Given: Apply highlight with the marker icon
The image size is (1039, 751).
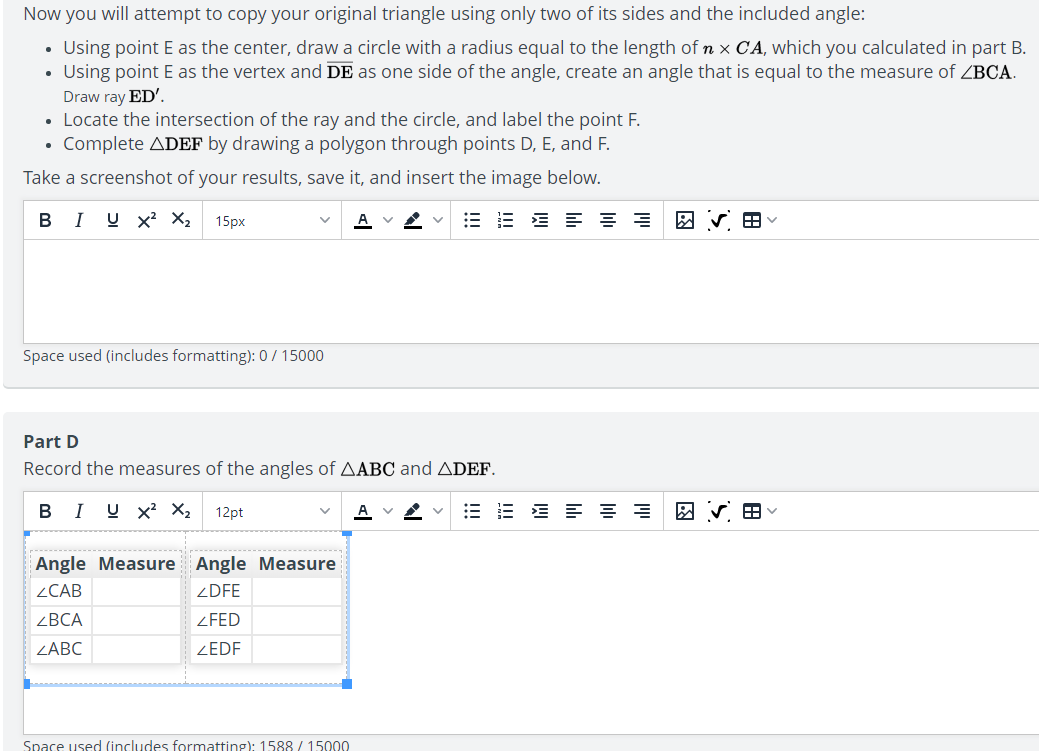Looking at the screenshot, I should point(412,220).
